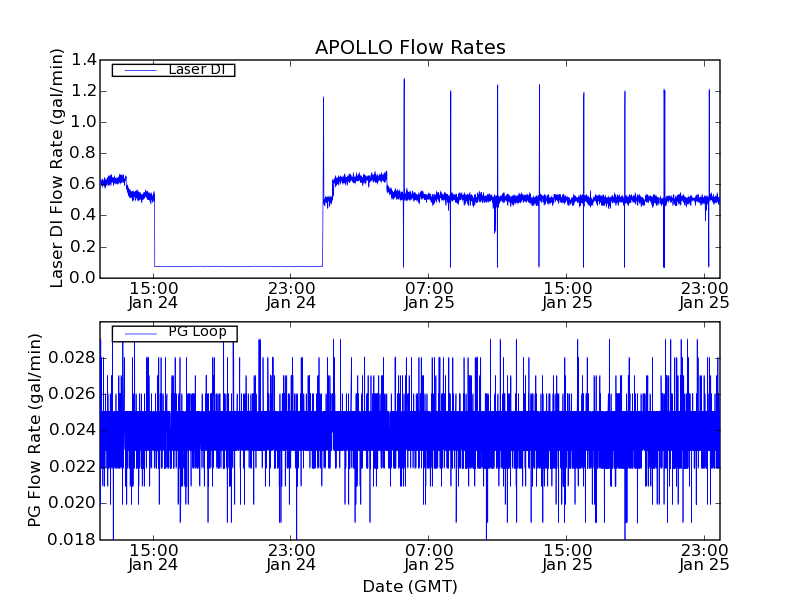The height and width of the screenshot is (600, 800).
Task: Click '15:00 Jan 25' label under top chart
Action: [x=567, y=296]
